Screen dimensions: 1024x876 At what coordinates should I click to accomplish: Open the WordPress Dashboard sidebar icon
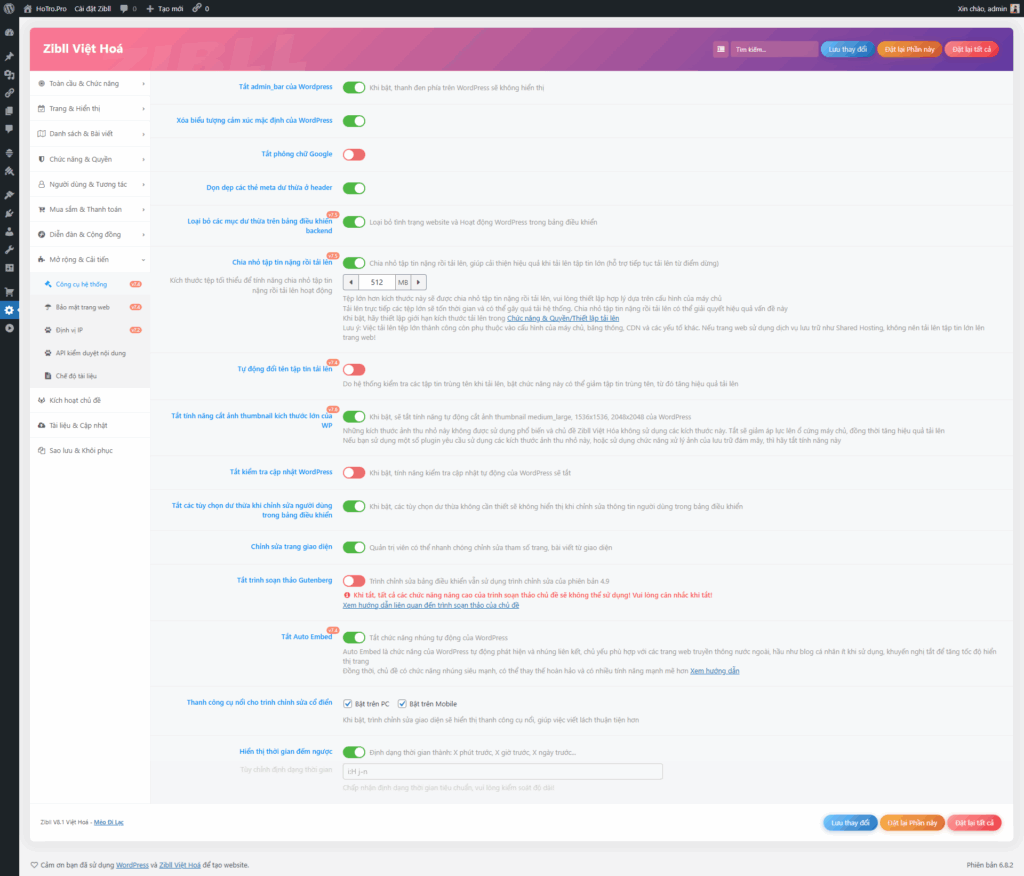[x=9, y=32]
